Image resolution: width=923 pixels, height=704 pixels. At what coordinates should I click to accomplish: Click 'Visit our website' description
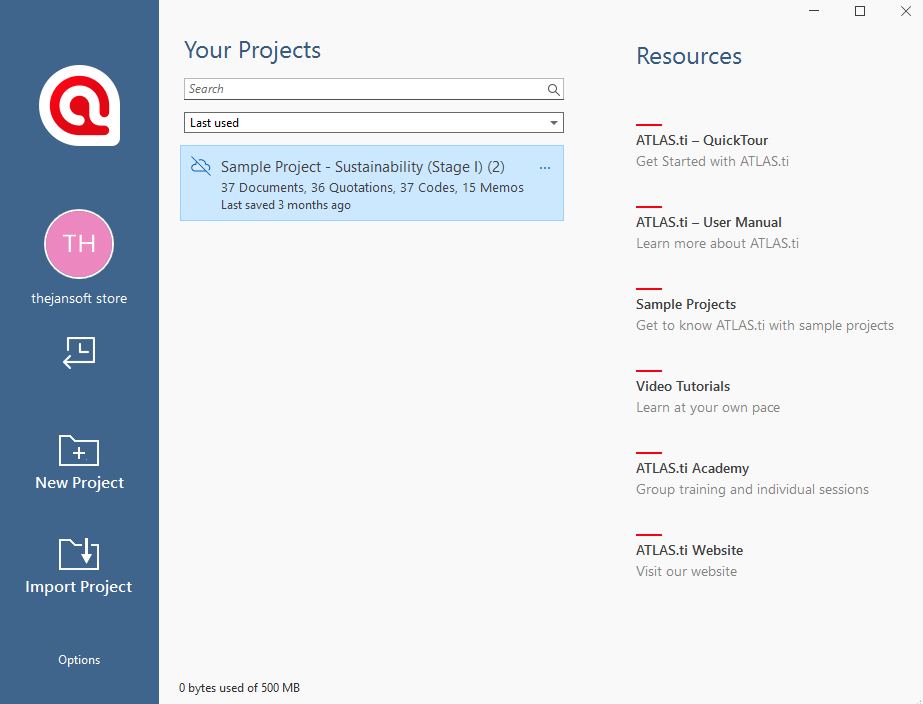tap(686, 571)
